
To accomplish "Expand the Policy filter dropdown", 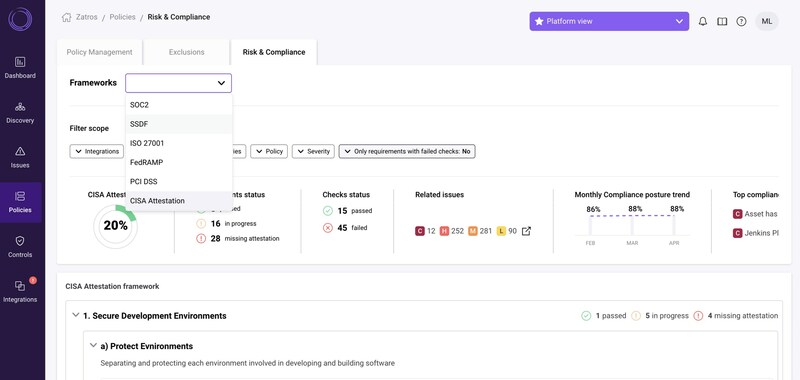I will pyautogui.click(x=269, y=151).
